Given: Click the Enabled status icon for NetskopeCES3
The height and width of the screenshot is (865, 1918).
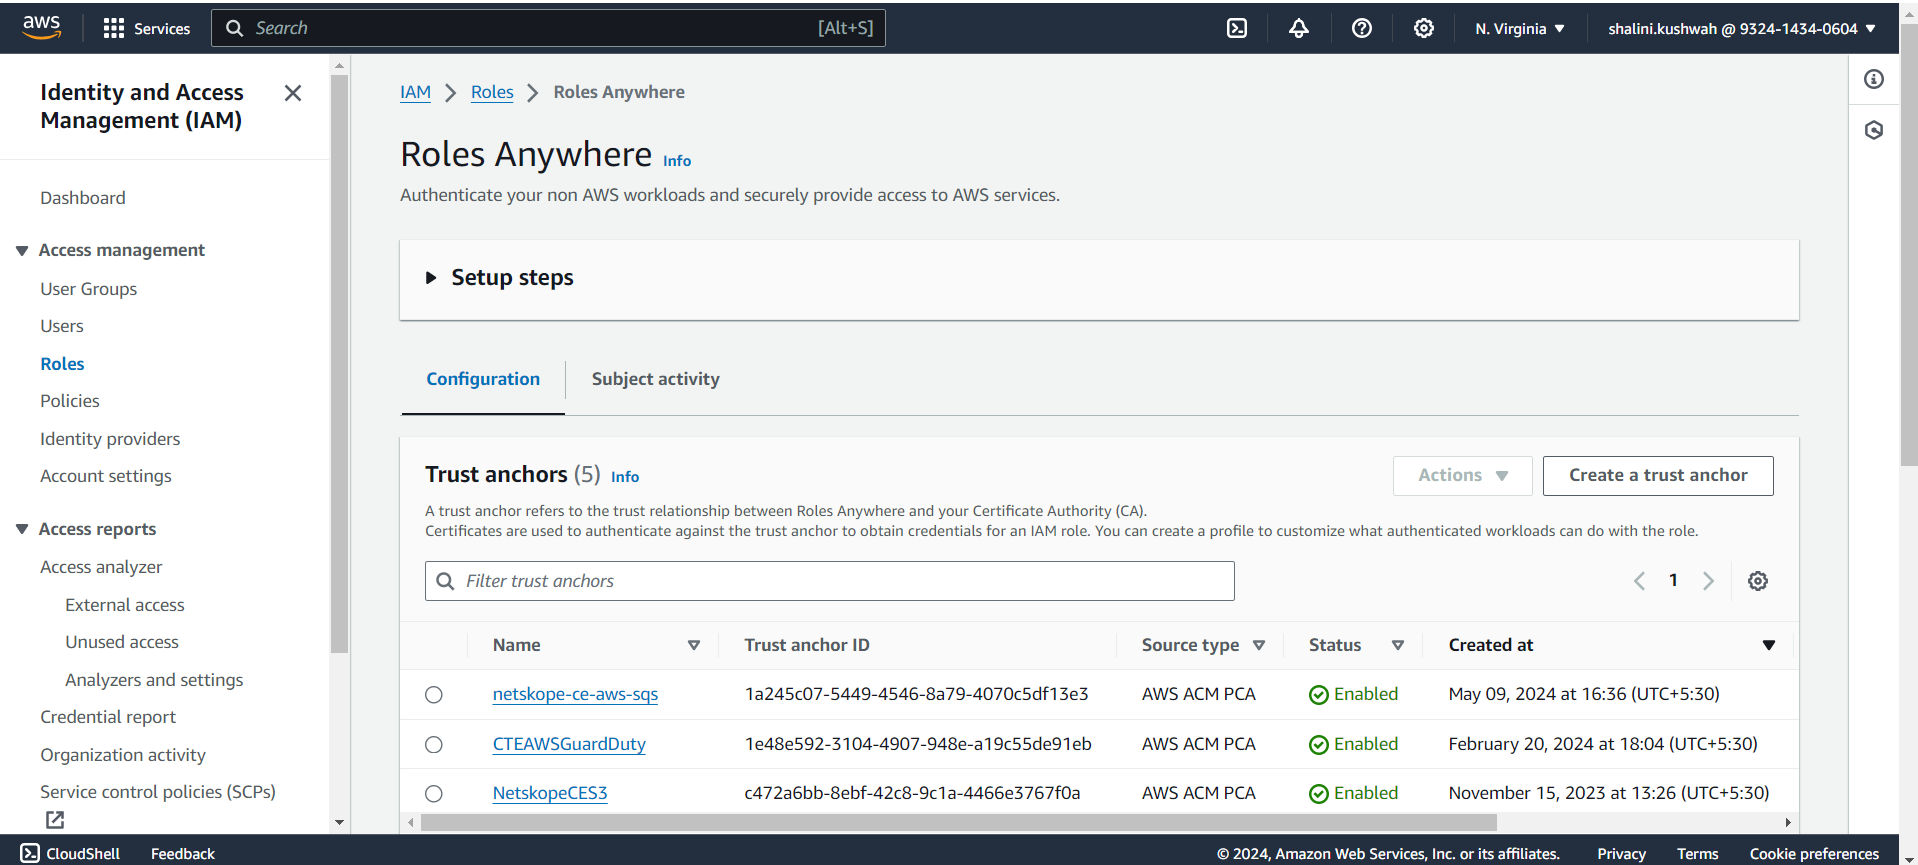Looking at the screenshot, I should [x=1318, y=794].
